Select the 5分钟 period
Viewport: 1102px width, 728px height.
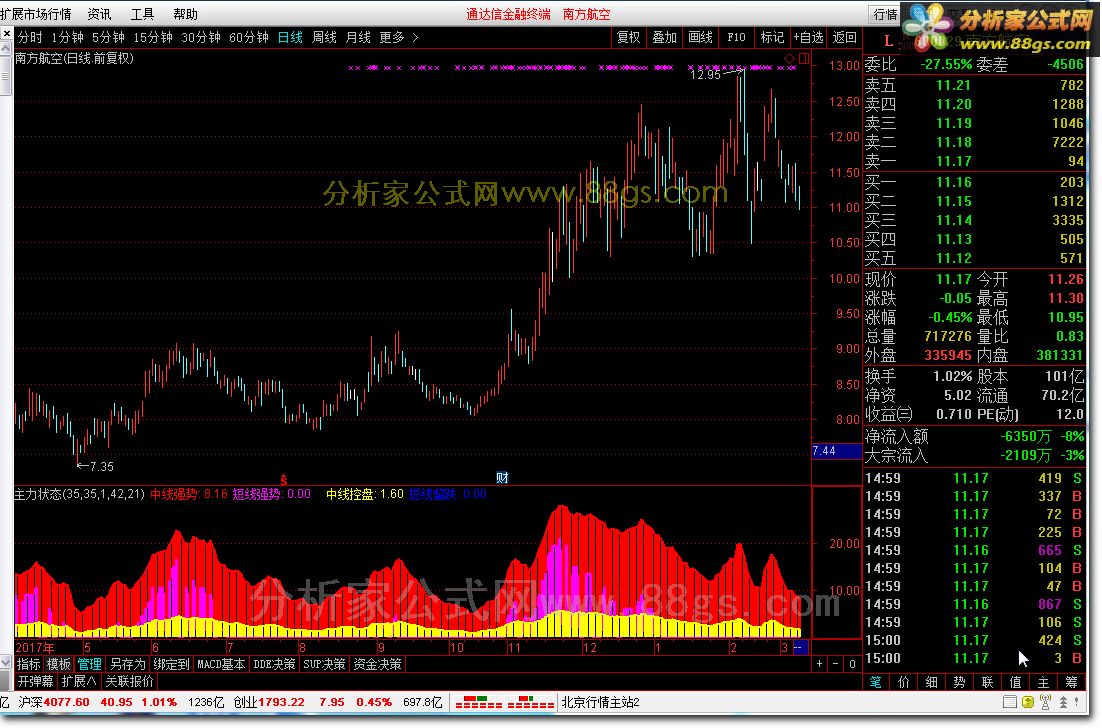pyautogui.click(x=108, y=37)
